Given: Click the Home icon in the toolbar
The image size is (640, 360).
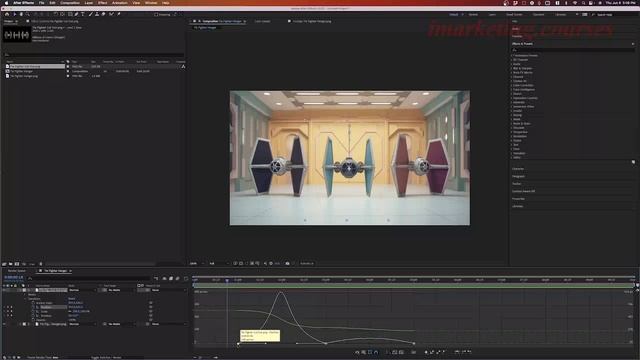Looking at the screenshot, I should [x=7, y=14].
